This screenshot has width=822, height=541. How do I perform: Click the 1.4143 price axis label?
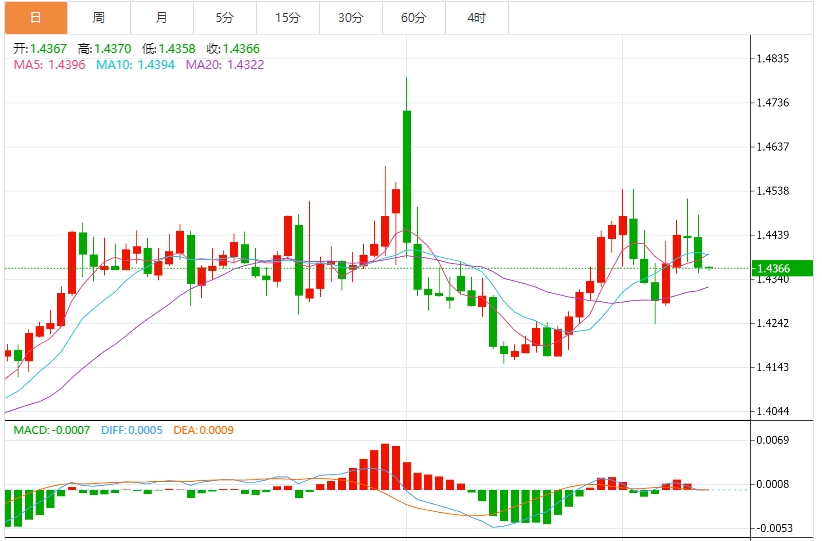point(773,367)
